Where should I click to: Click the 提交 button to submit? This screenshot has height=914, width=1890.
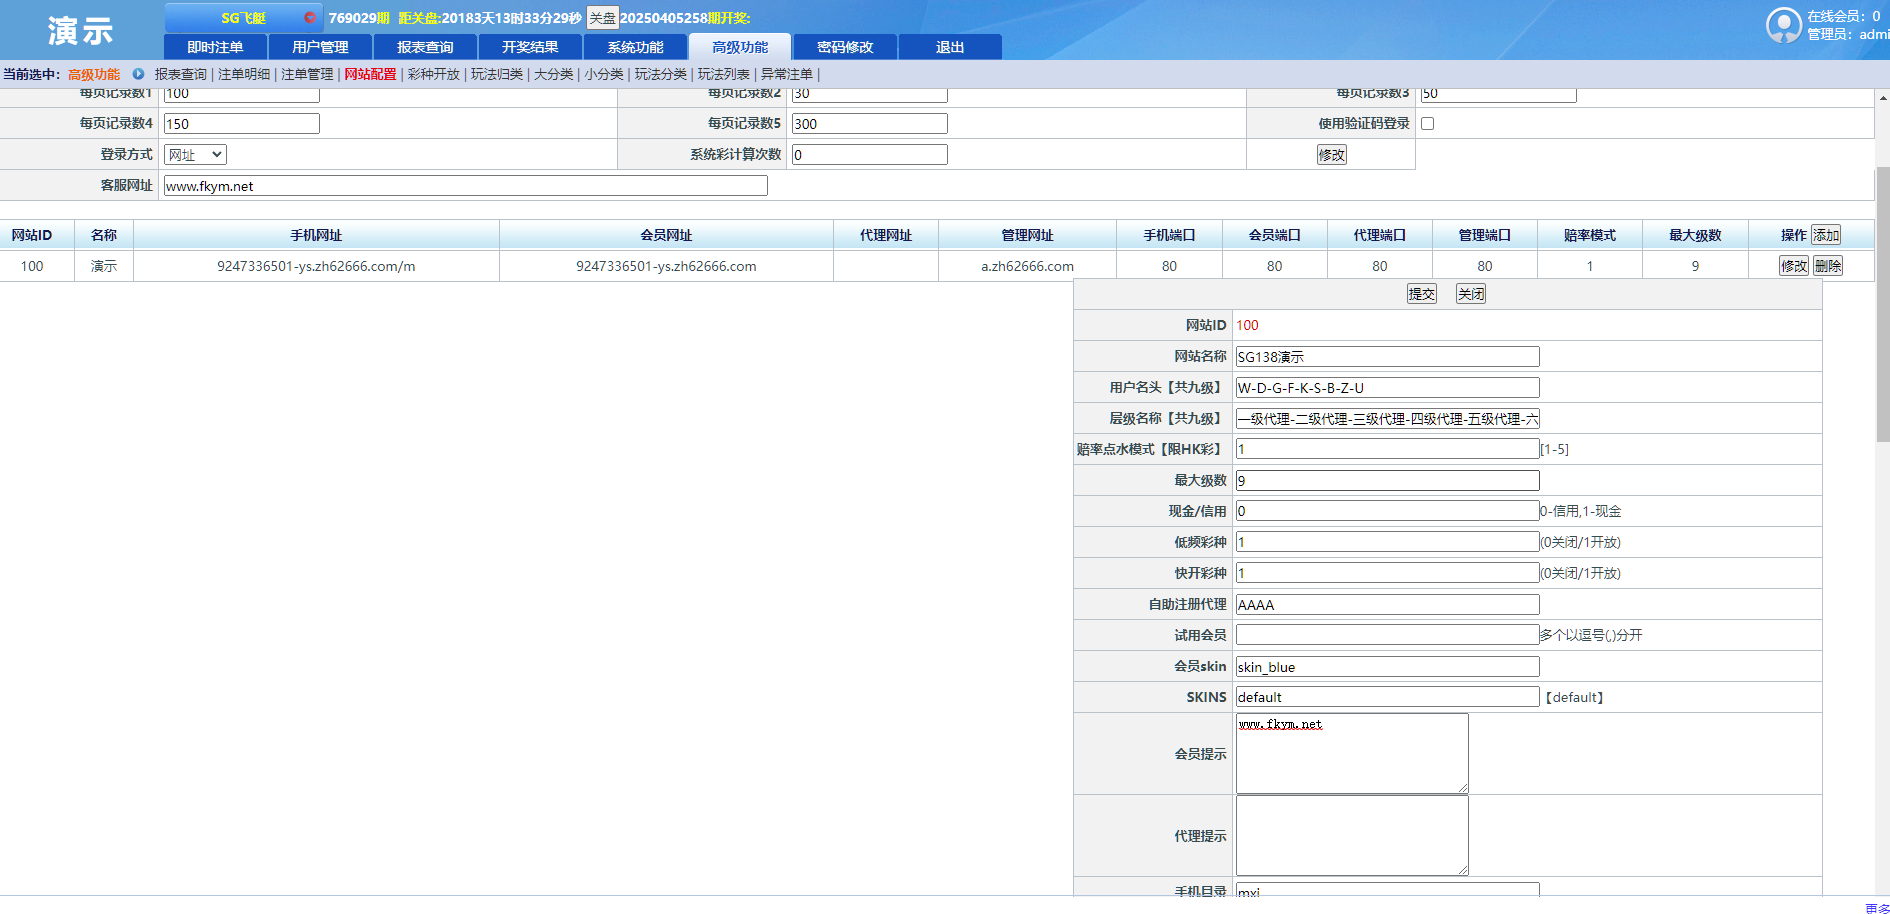[x=1421, y=293]
